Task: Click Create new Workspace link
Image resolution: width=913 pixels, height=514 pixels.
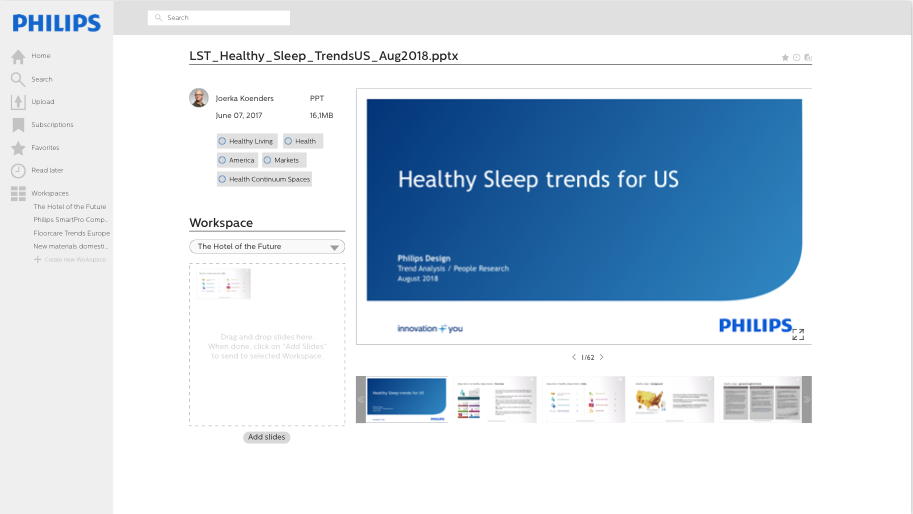Action: click(x=70, y=260)
